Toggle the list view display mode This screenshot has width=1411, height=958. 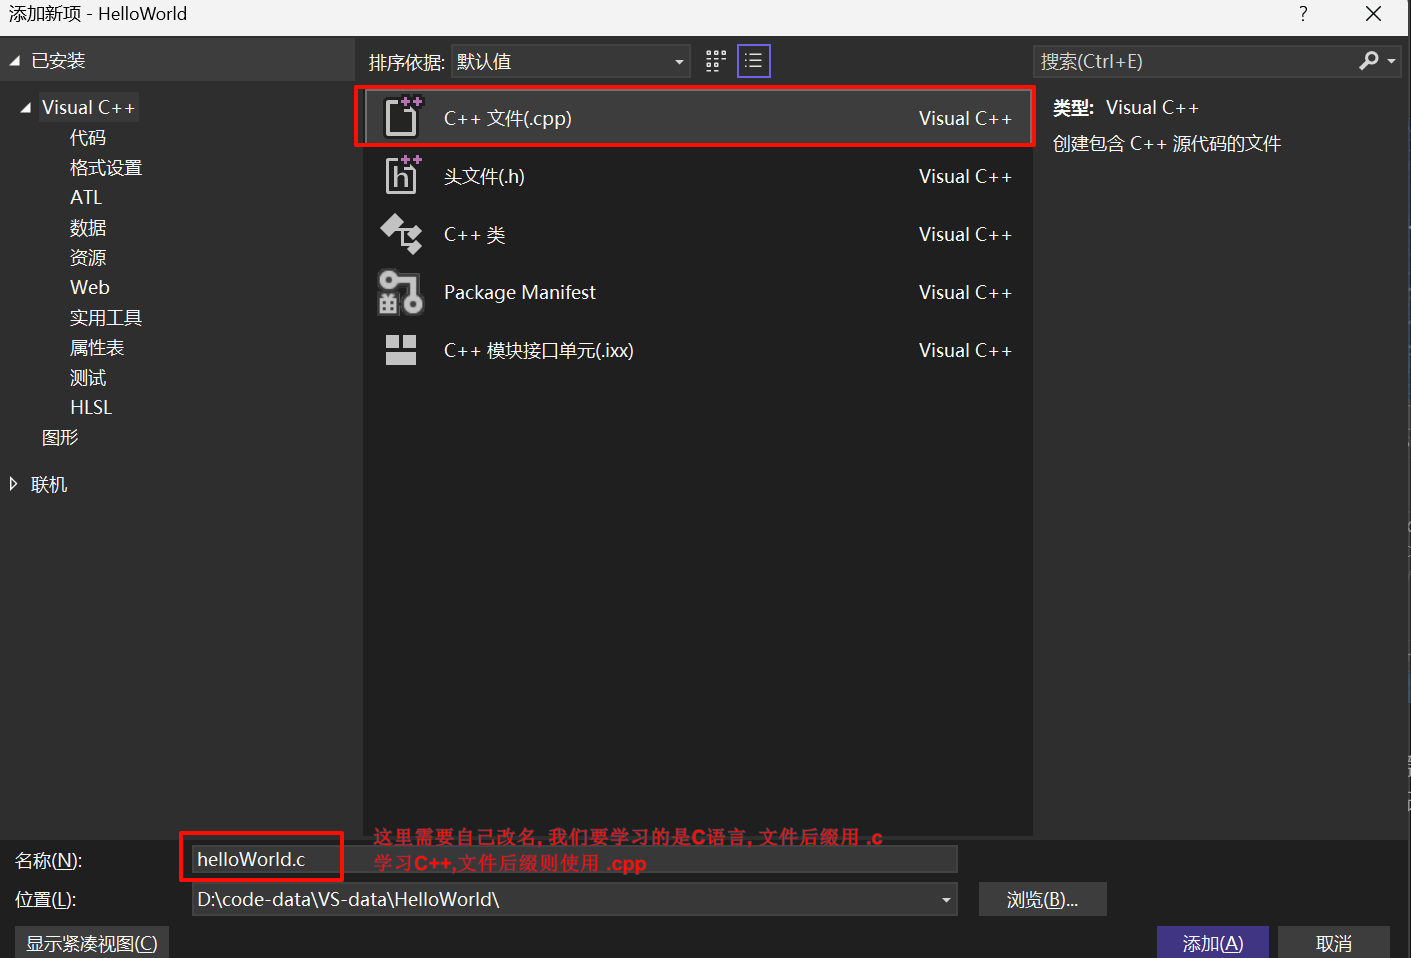753,61
